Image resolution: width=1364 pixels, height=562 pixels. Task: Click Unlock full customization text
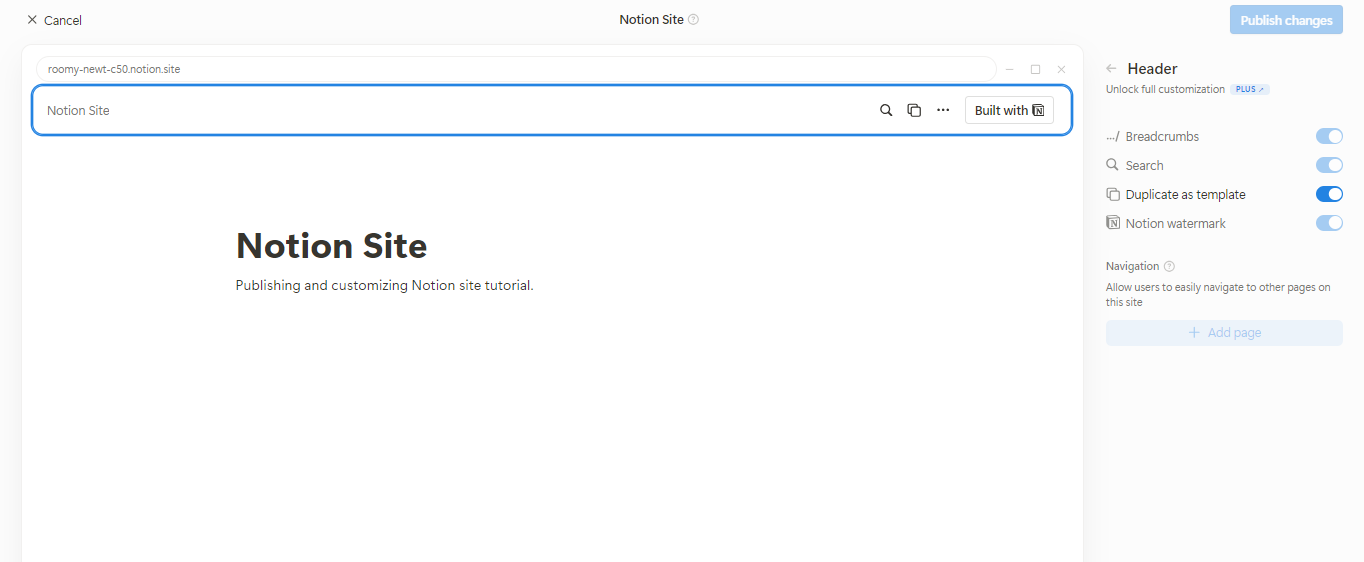click(1165, 89)
